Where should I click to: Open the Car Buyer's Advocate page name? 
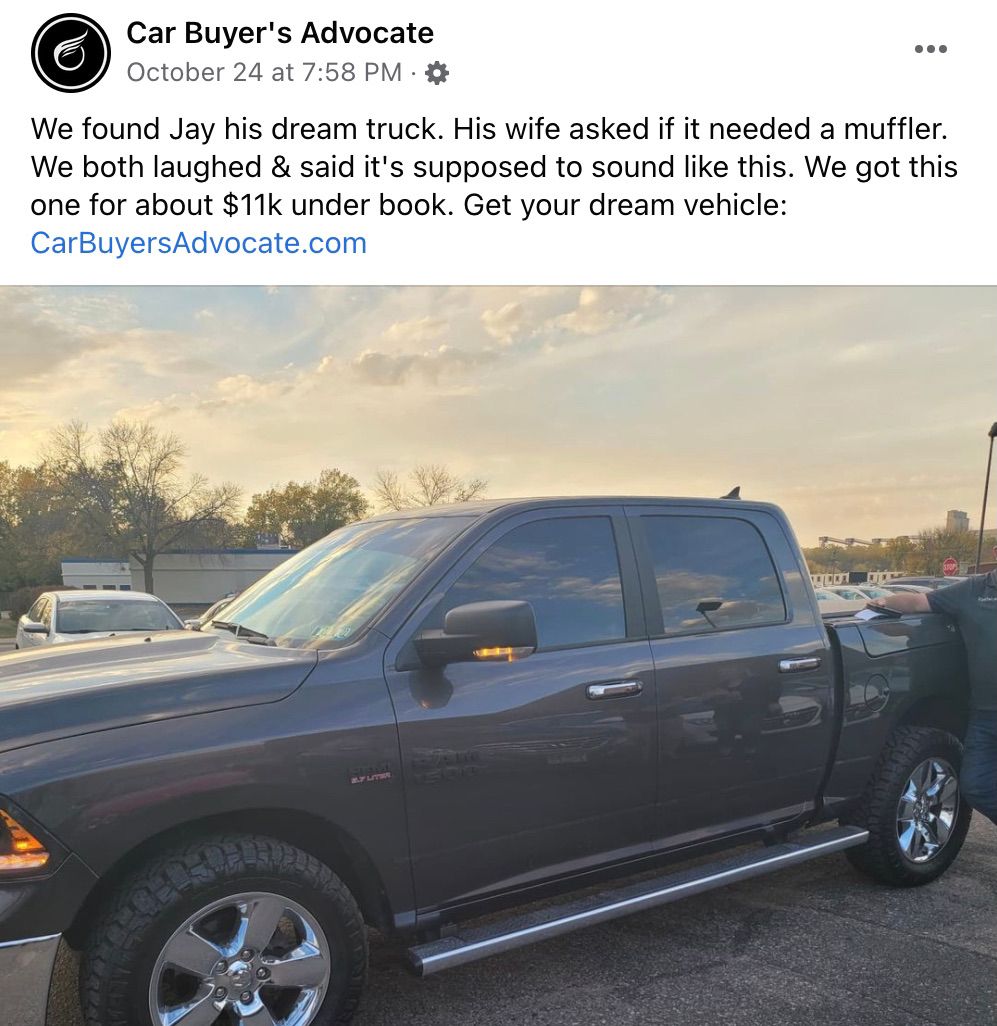pyautogui.click(x=280, y=33)
